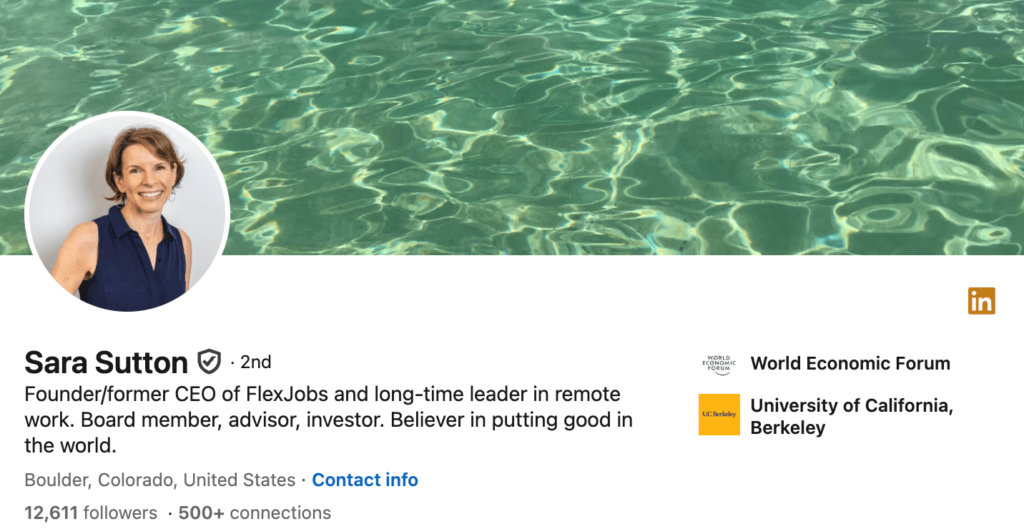
Task: Click the yellow UC Berkeley logo
Action: [719, 415]
